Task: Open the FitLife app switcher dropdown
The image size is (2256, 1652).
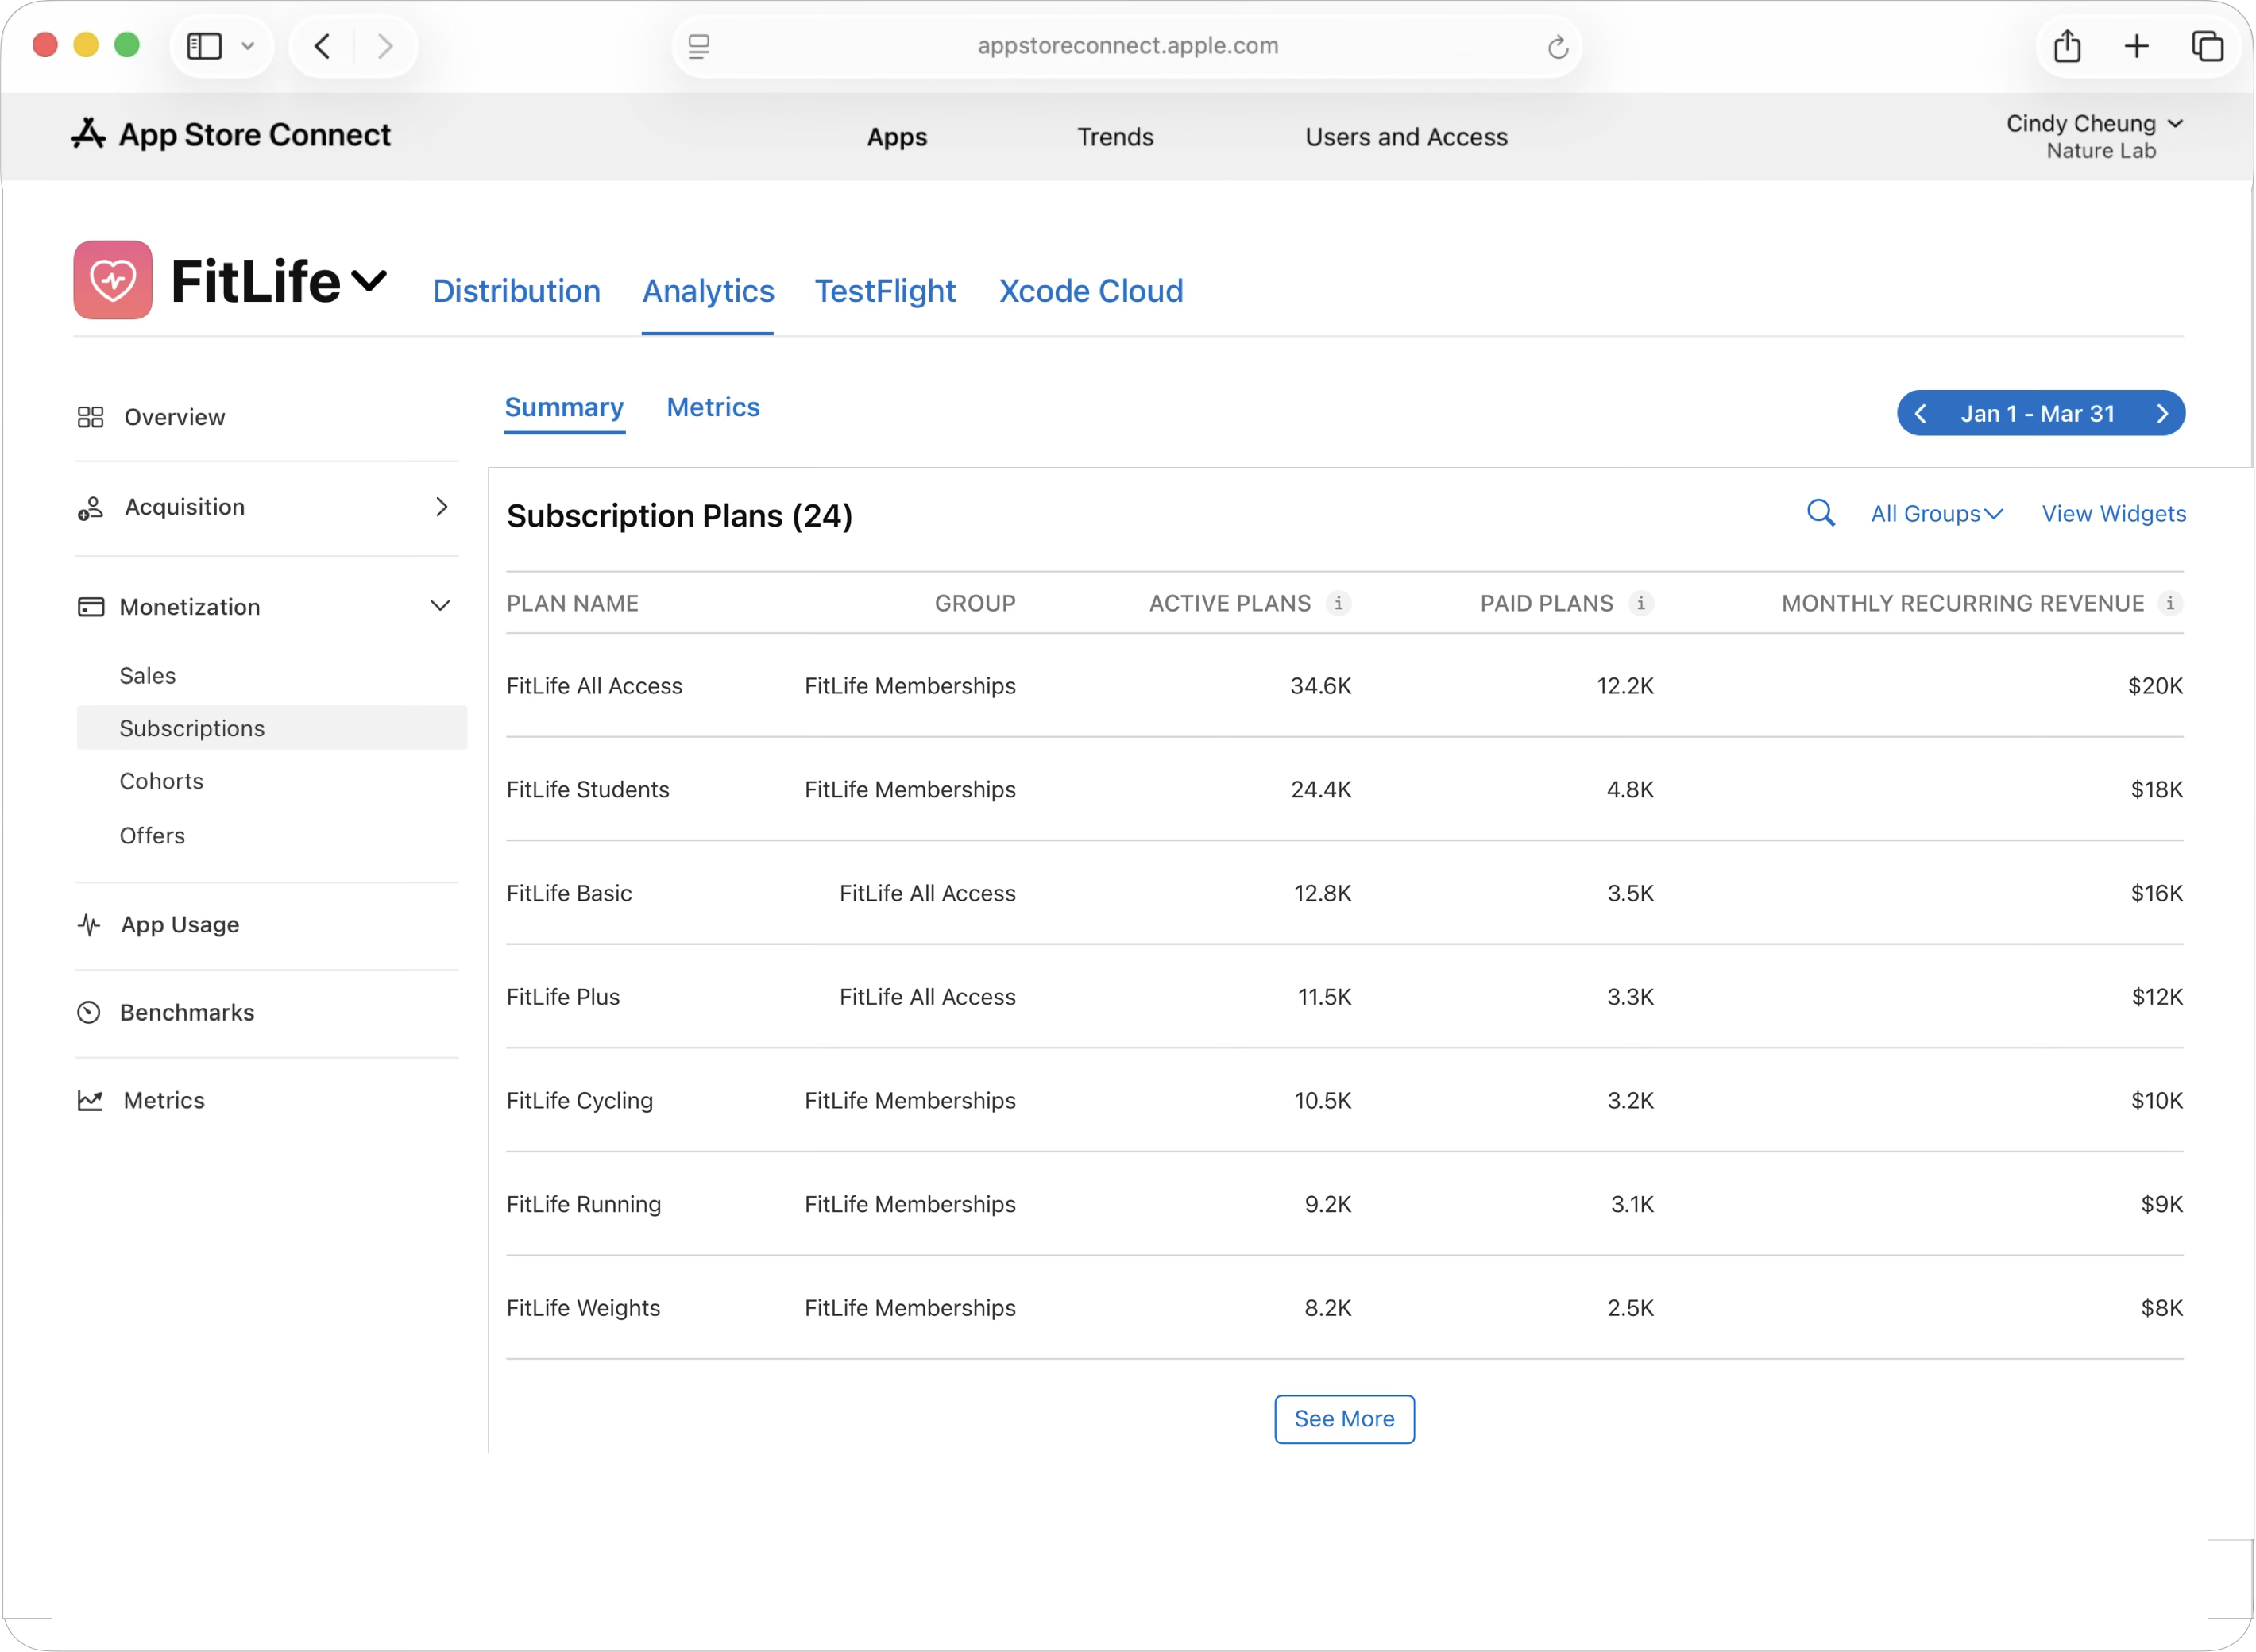Action: pyautogui.click(x=369, y=280)
